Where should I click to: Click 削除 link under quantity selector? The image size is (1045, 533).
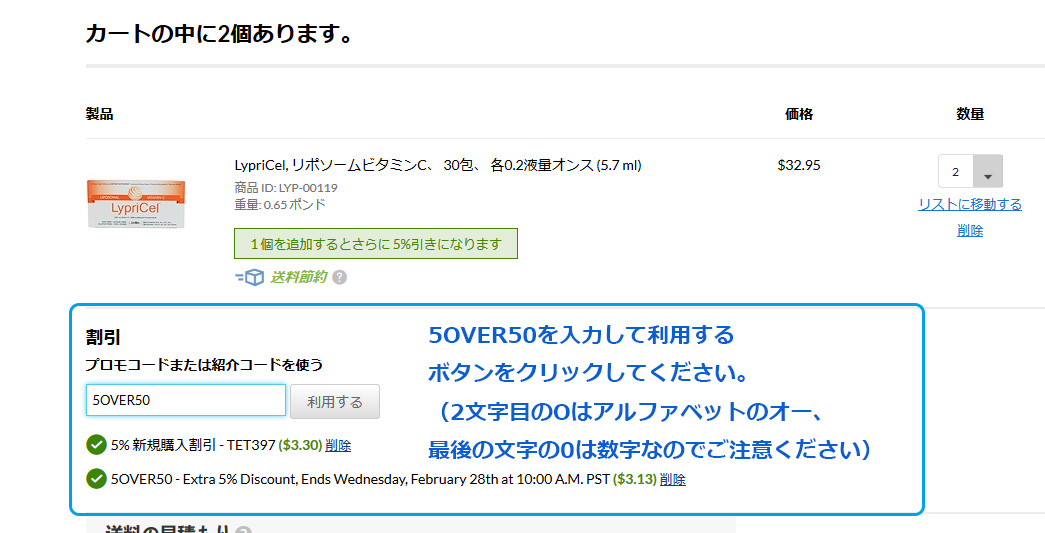[970, 230]
